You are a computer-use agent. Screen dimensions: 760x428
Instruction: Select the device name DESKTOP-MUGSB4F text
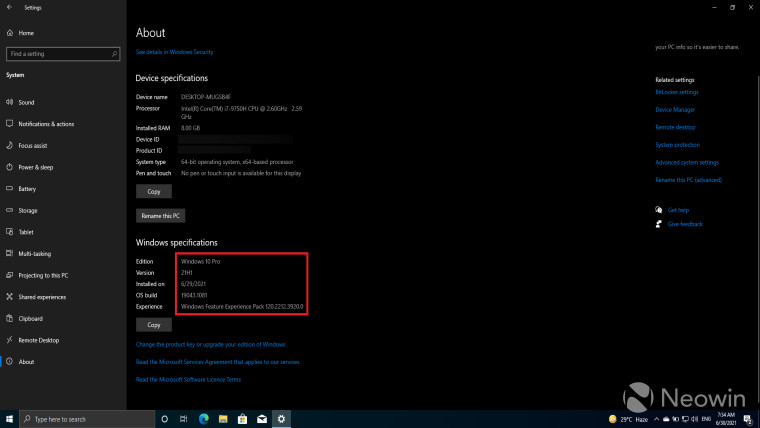click(206, 97)
